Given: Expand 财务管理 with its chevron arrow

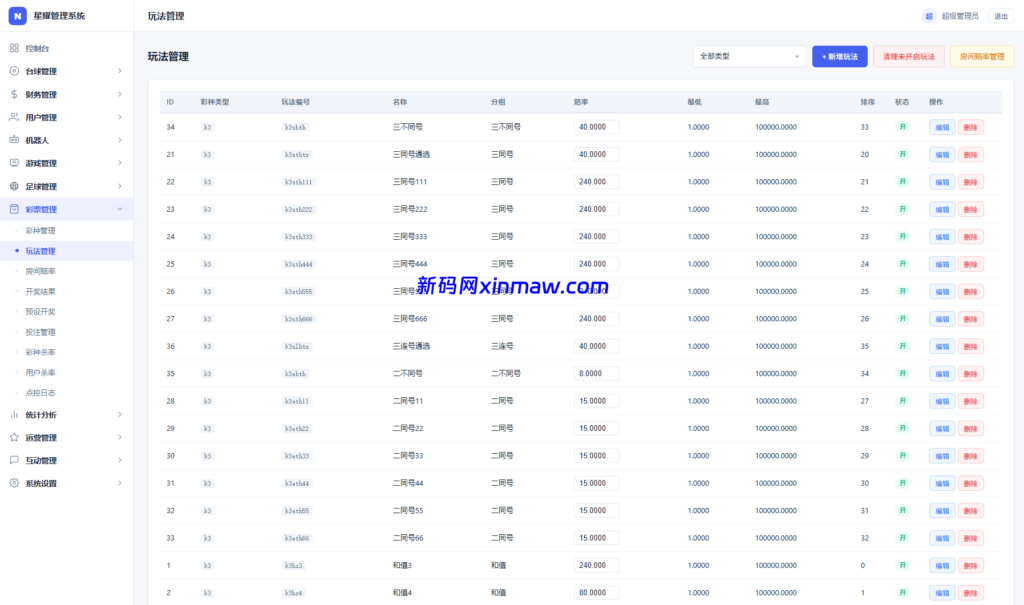Looking at the screenshot, I should pyautogui.click(x=120, y=94).
